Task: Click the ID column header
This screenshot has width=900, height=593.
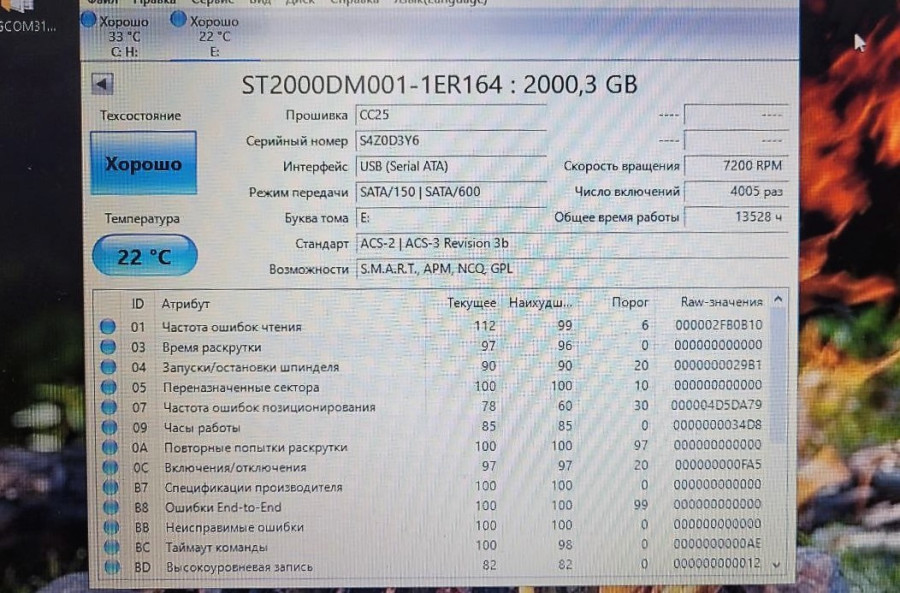Action: pos(138,304)
